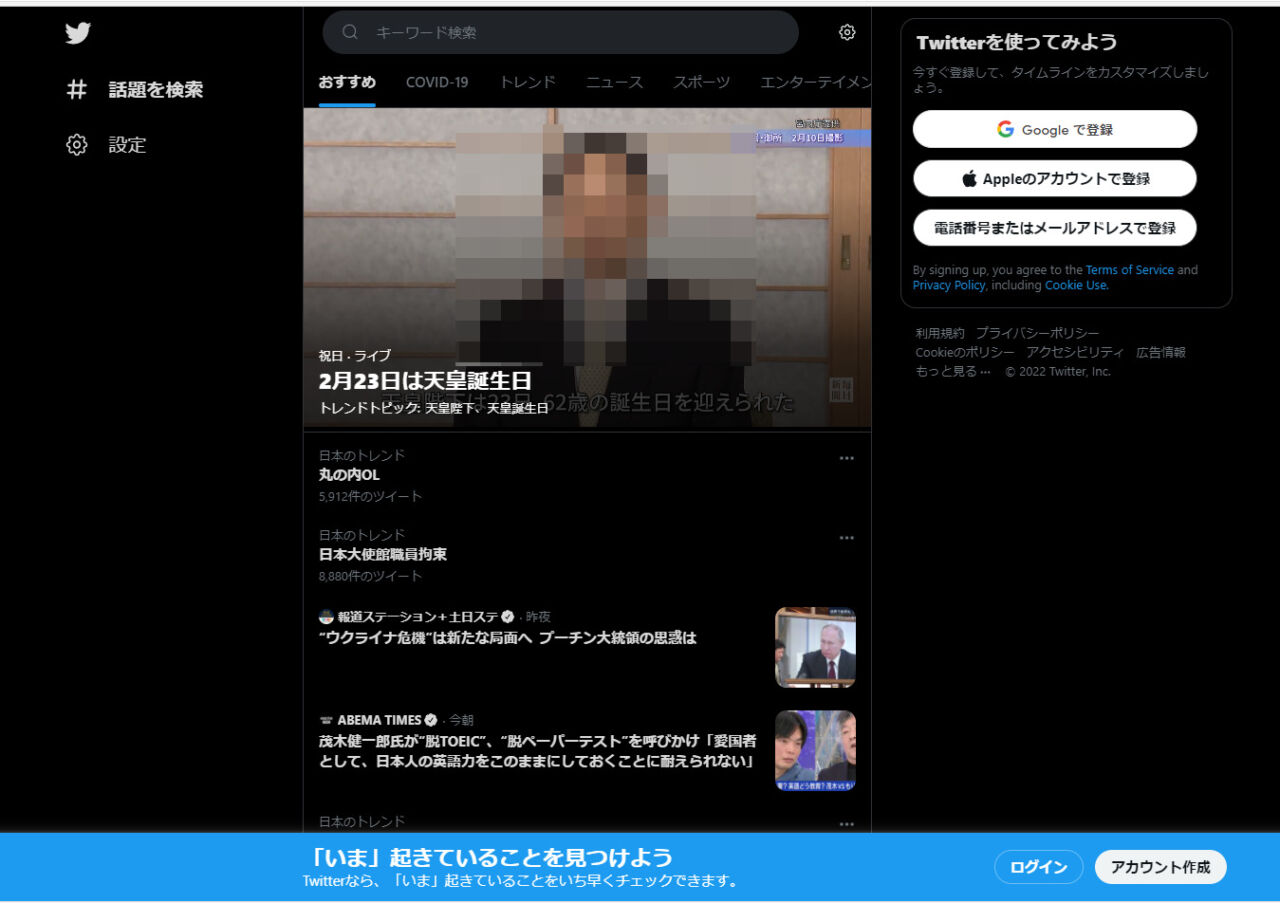This screenshot has height=903, width=1280.
Task: Open more options for 日本大使館職員拘束 trend
Action: (847, 538)
